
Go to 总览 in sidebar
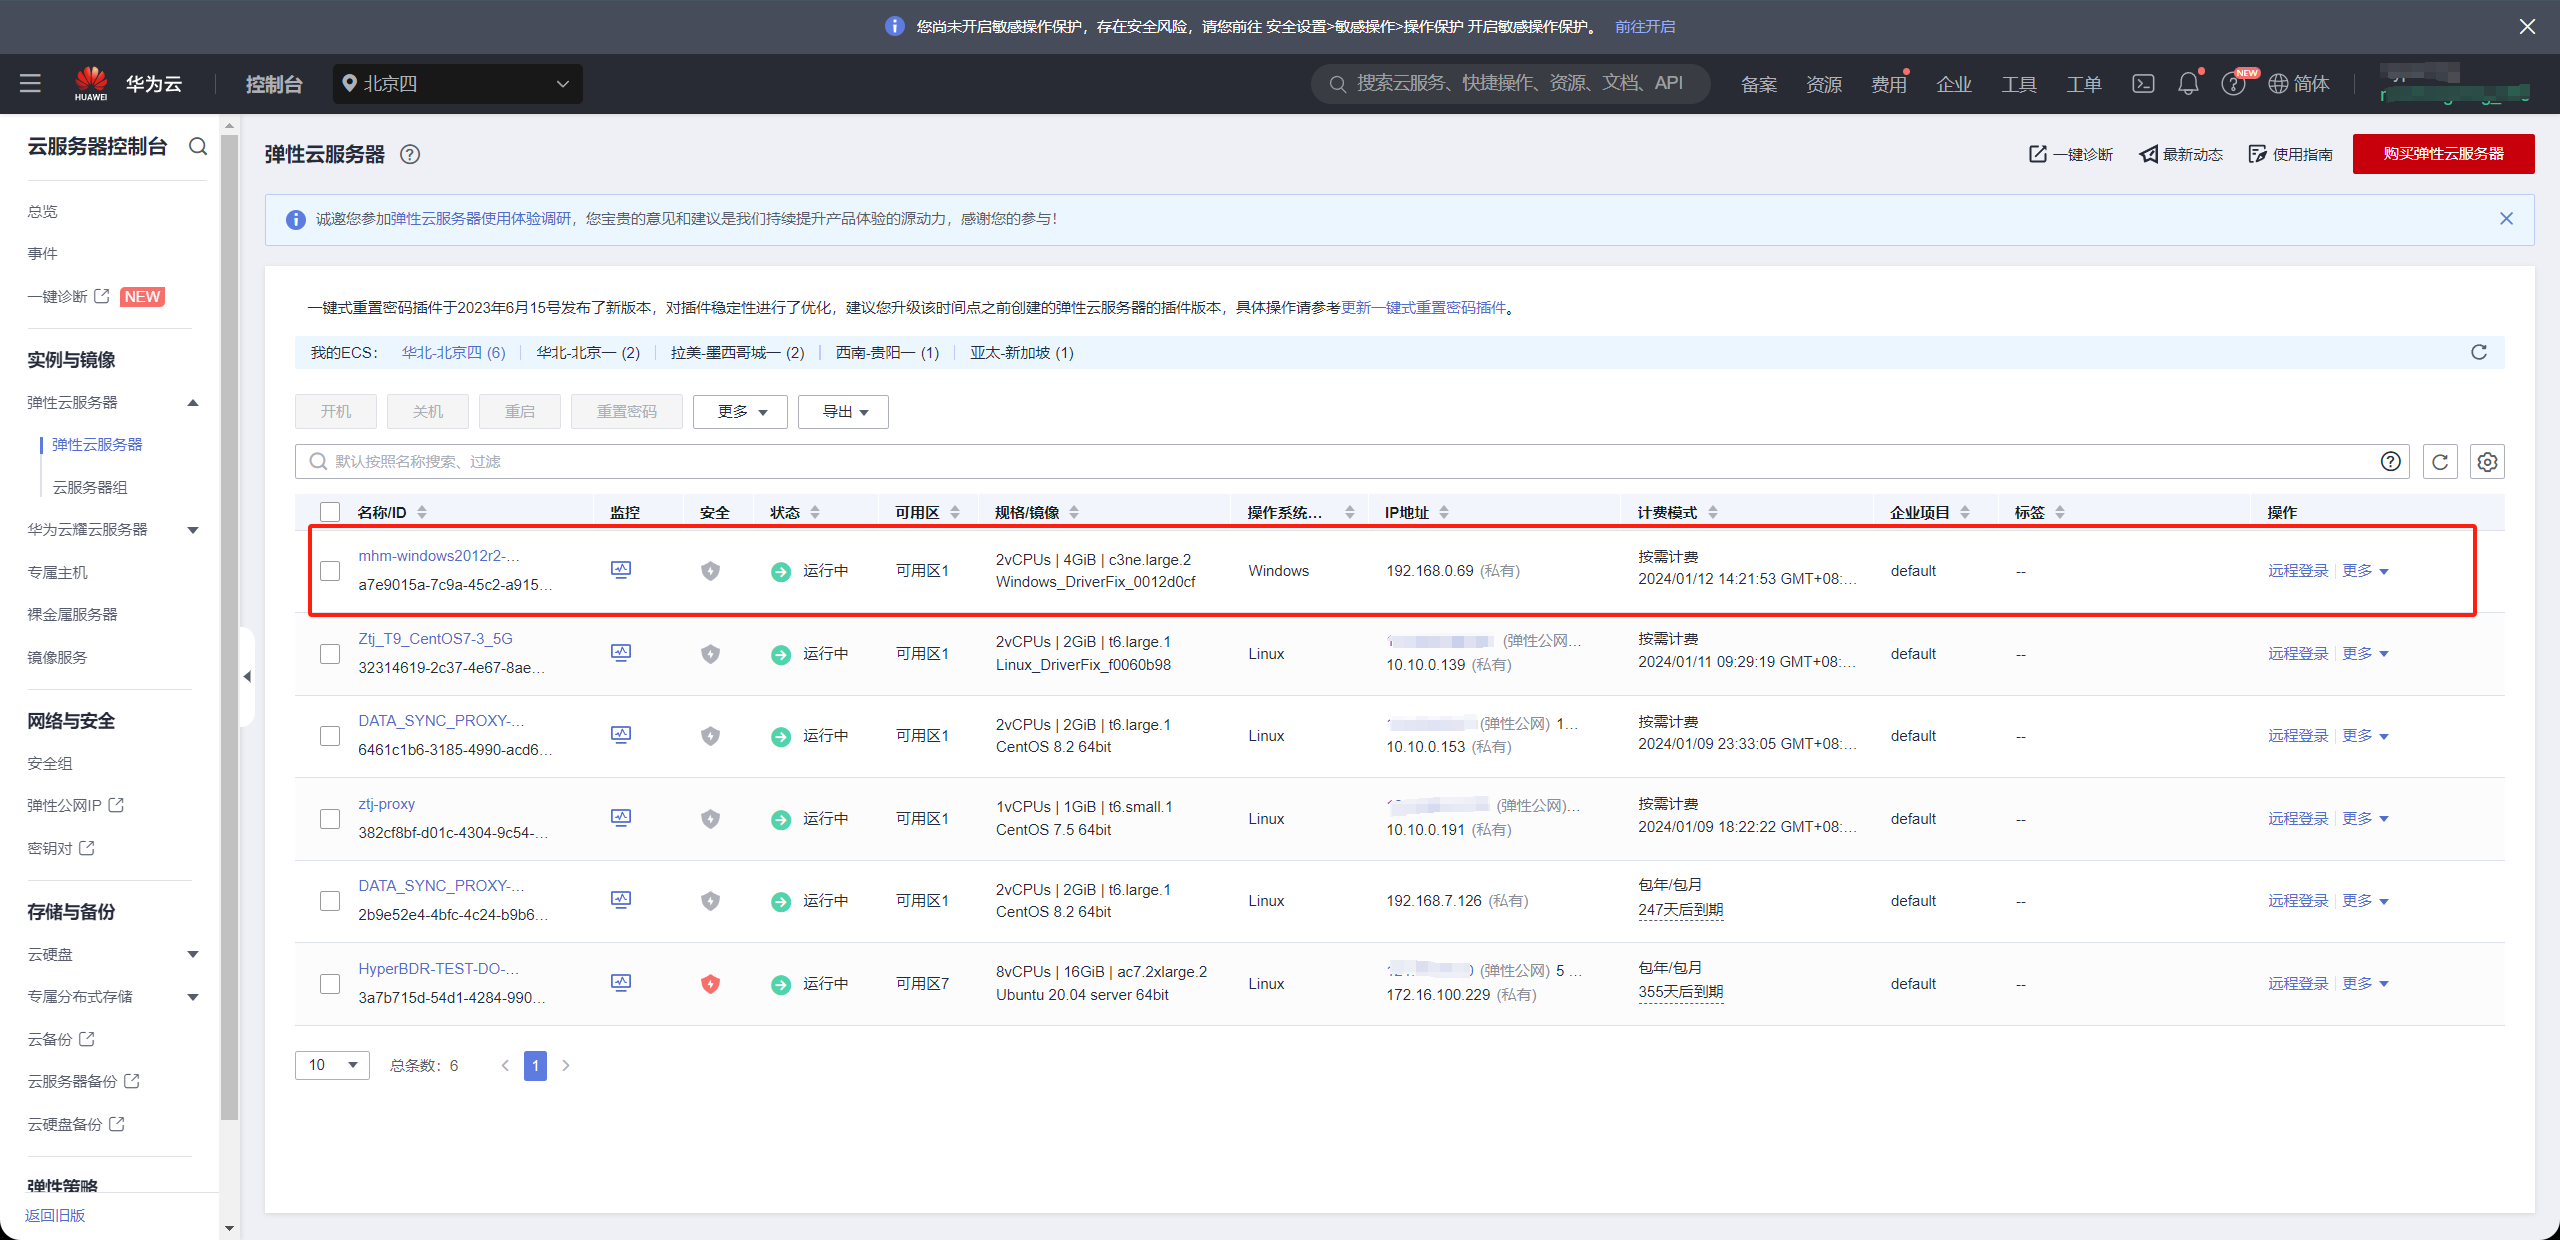(43, 212)
